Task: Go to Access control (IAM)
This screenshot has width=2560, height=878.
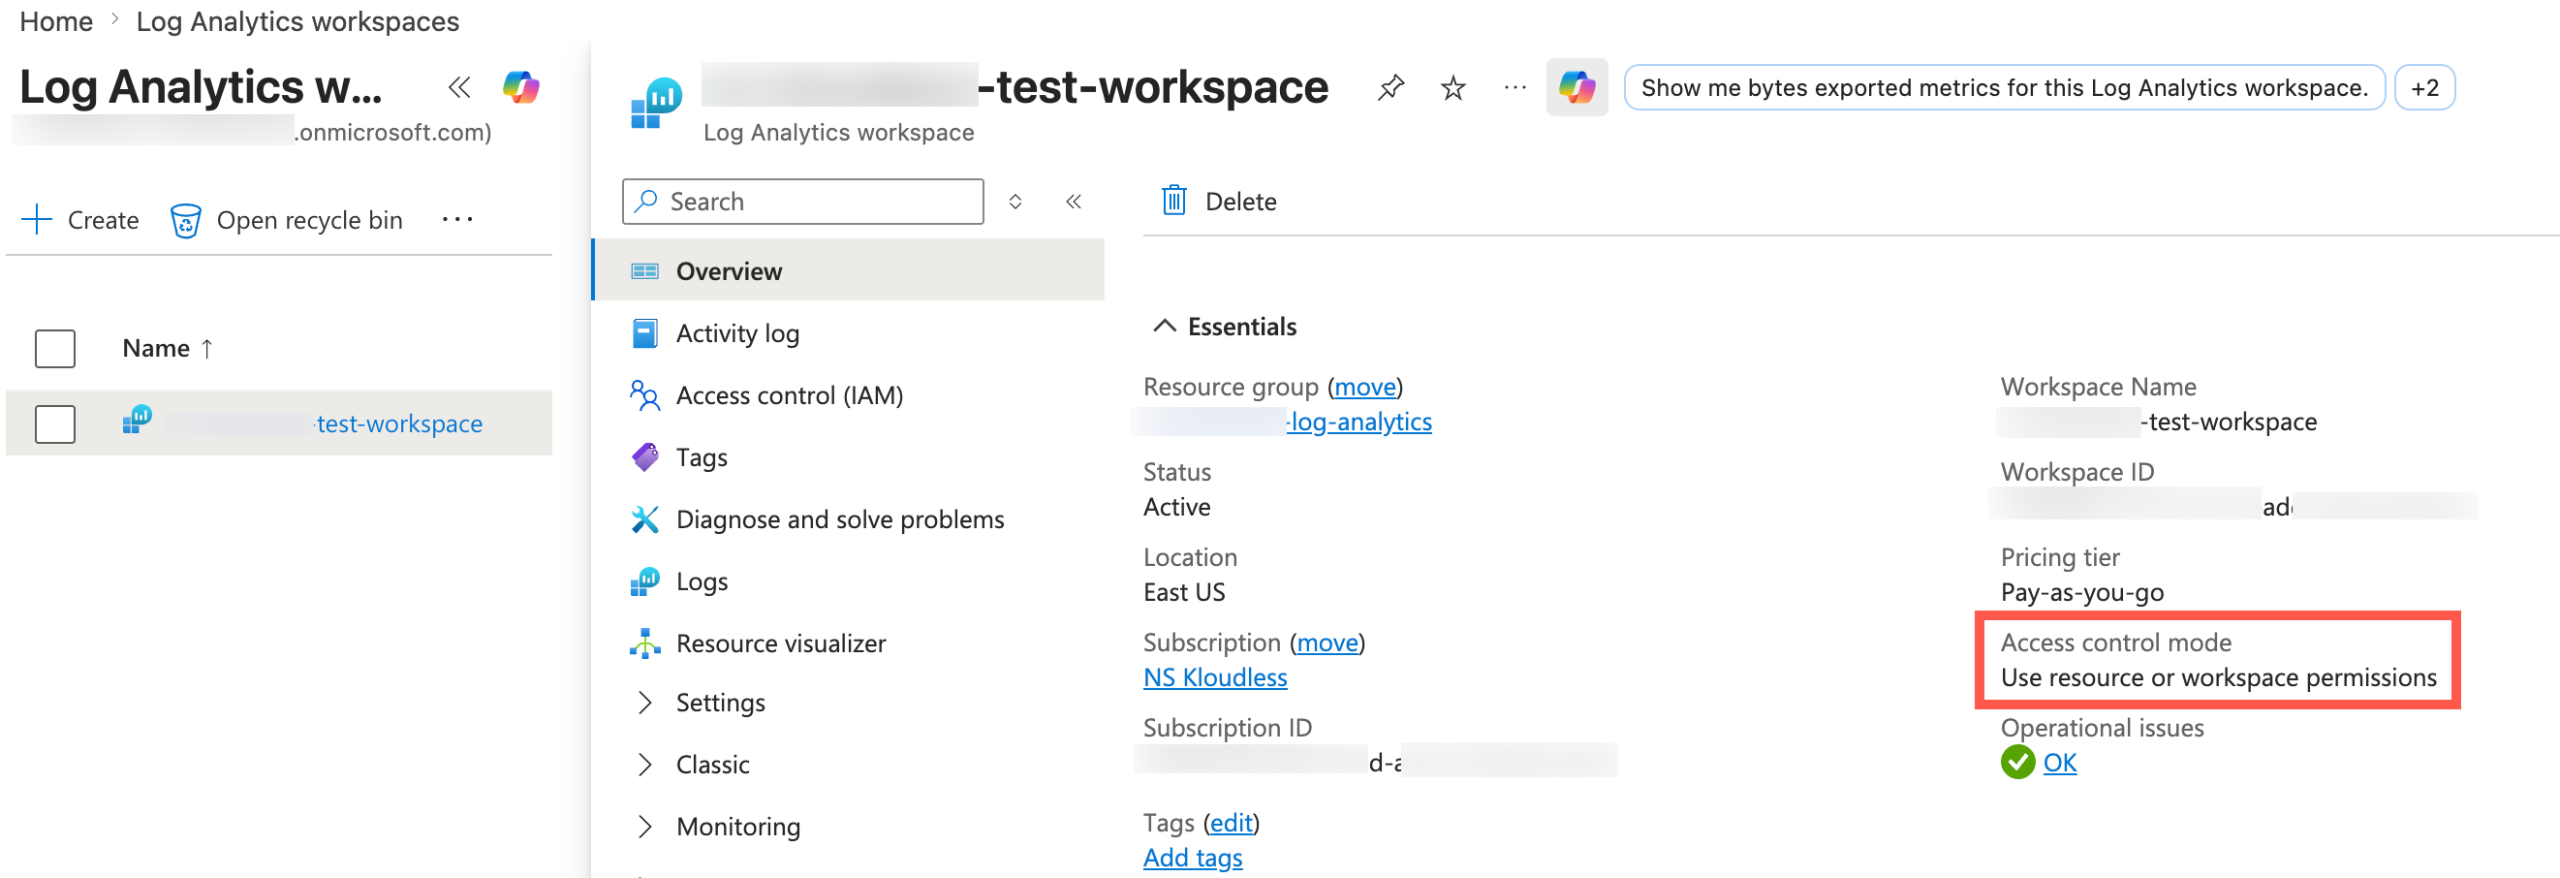Action: pyautogui.click(x=789, y=395)
